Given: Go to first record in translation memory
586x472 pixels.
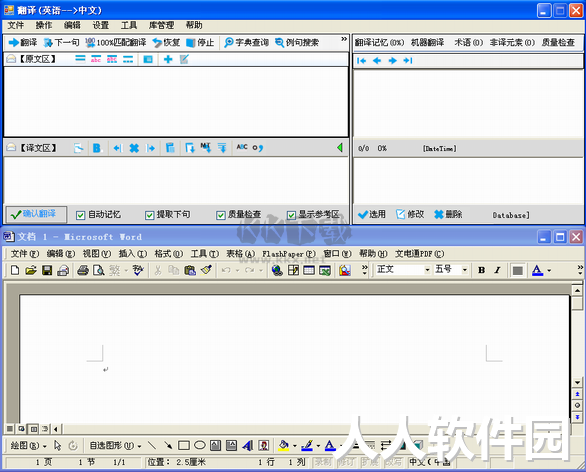Looking at the screenshot, I should (361, 61).
